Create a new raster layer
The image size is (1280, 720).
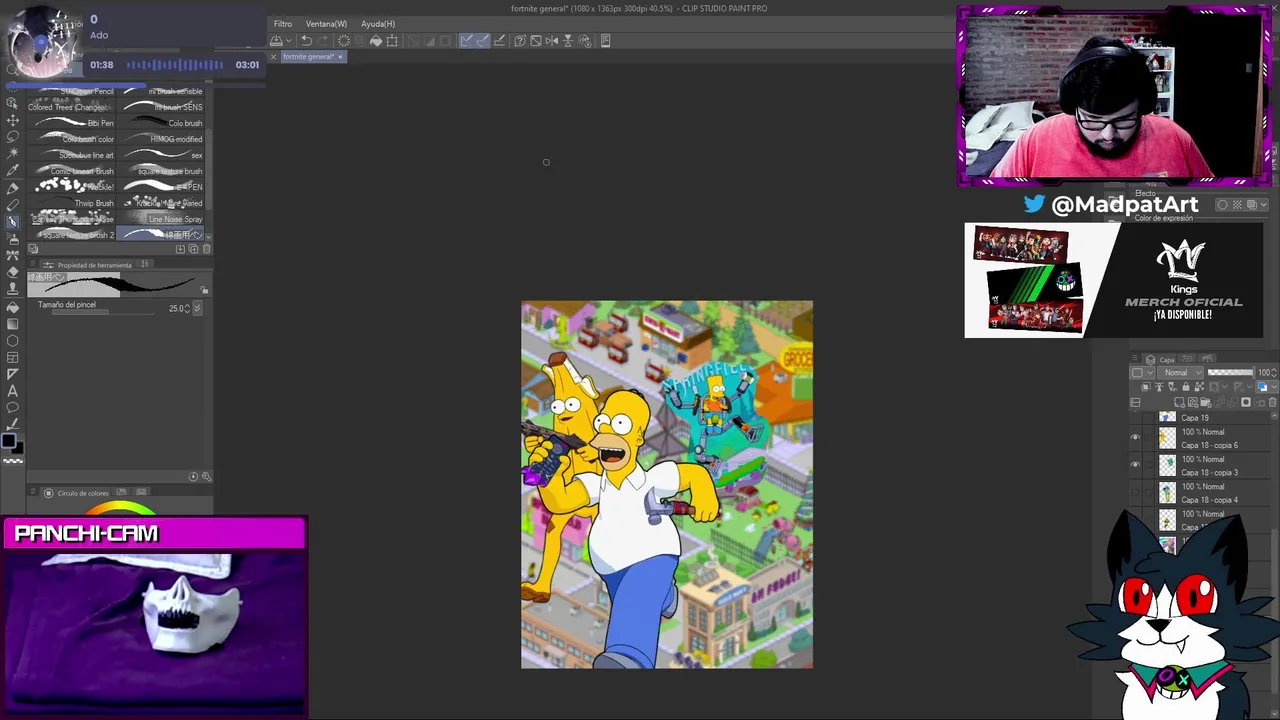pos(1179,403)
